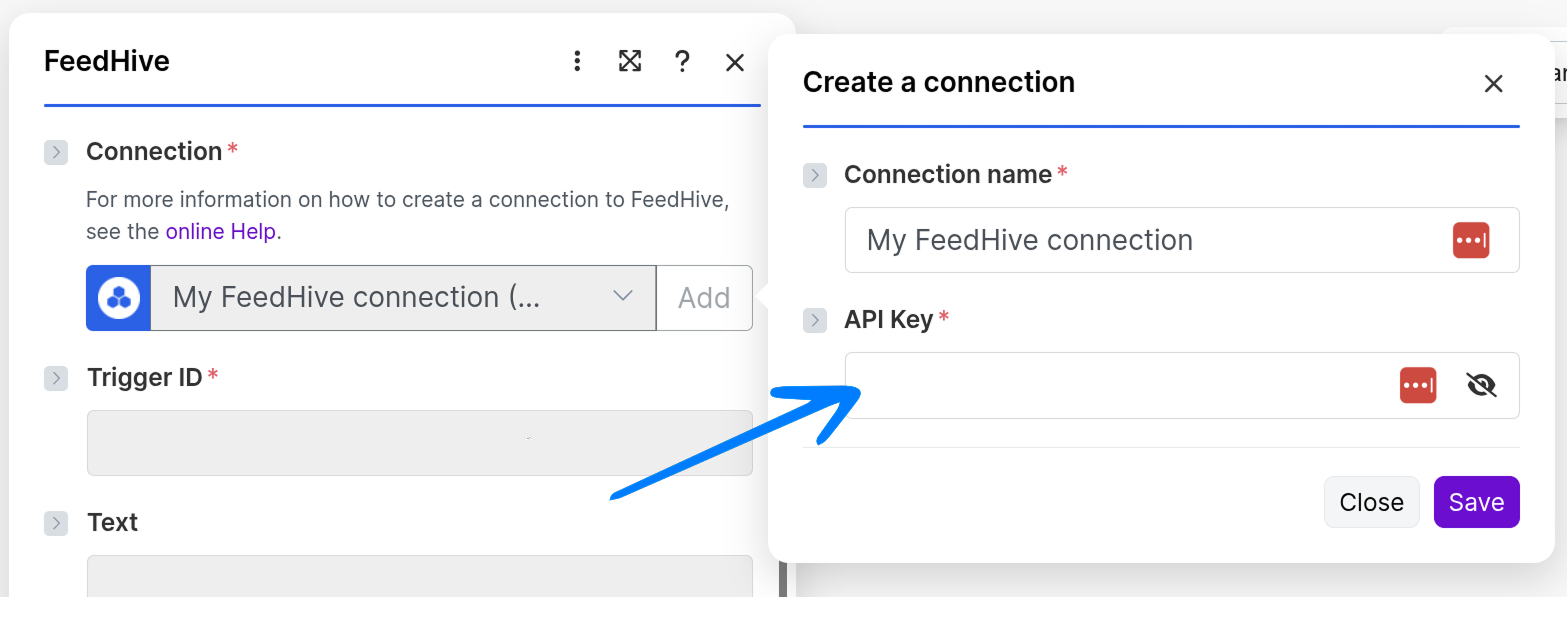Viewport: 1567px width, 632px height.
Task: Open the online Help link
Action: coord(220,232)
